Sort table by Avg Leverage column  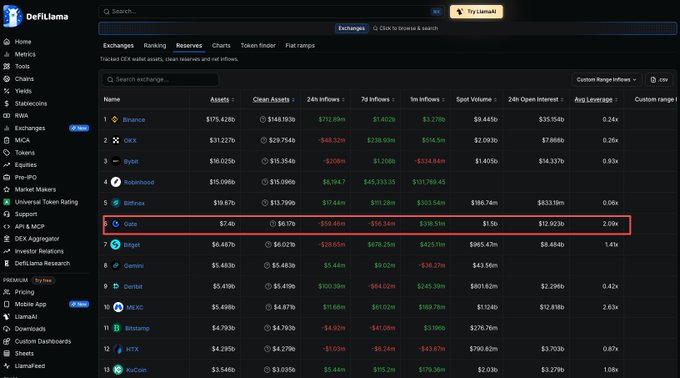596,100
